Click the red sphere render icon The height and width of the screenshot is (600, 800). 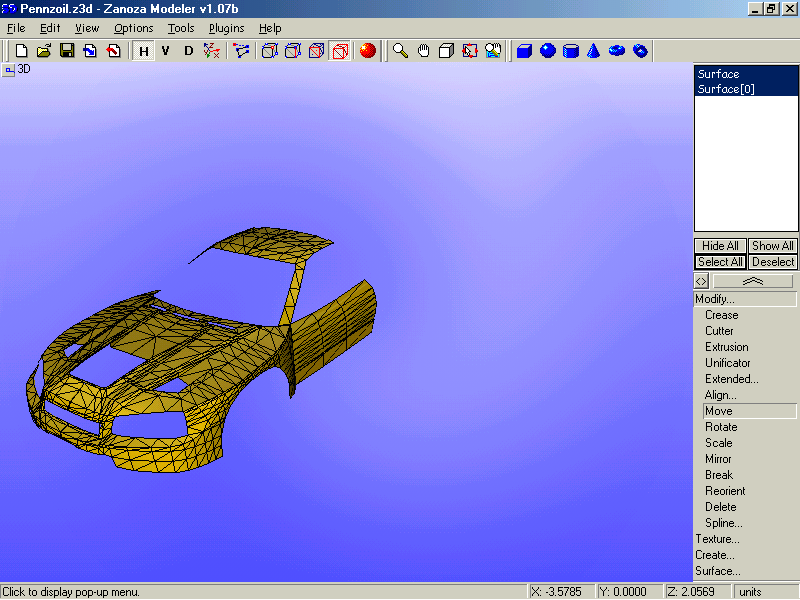point(368,51)
